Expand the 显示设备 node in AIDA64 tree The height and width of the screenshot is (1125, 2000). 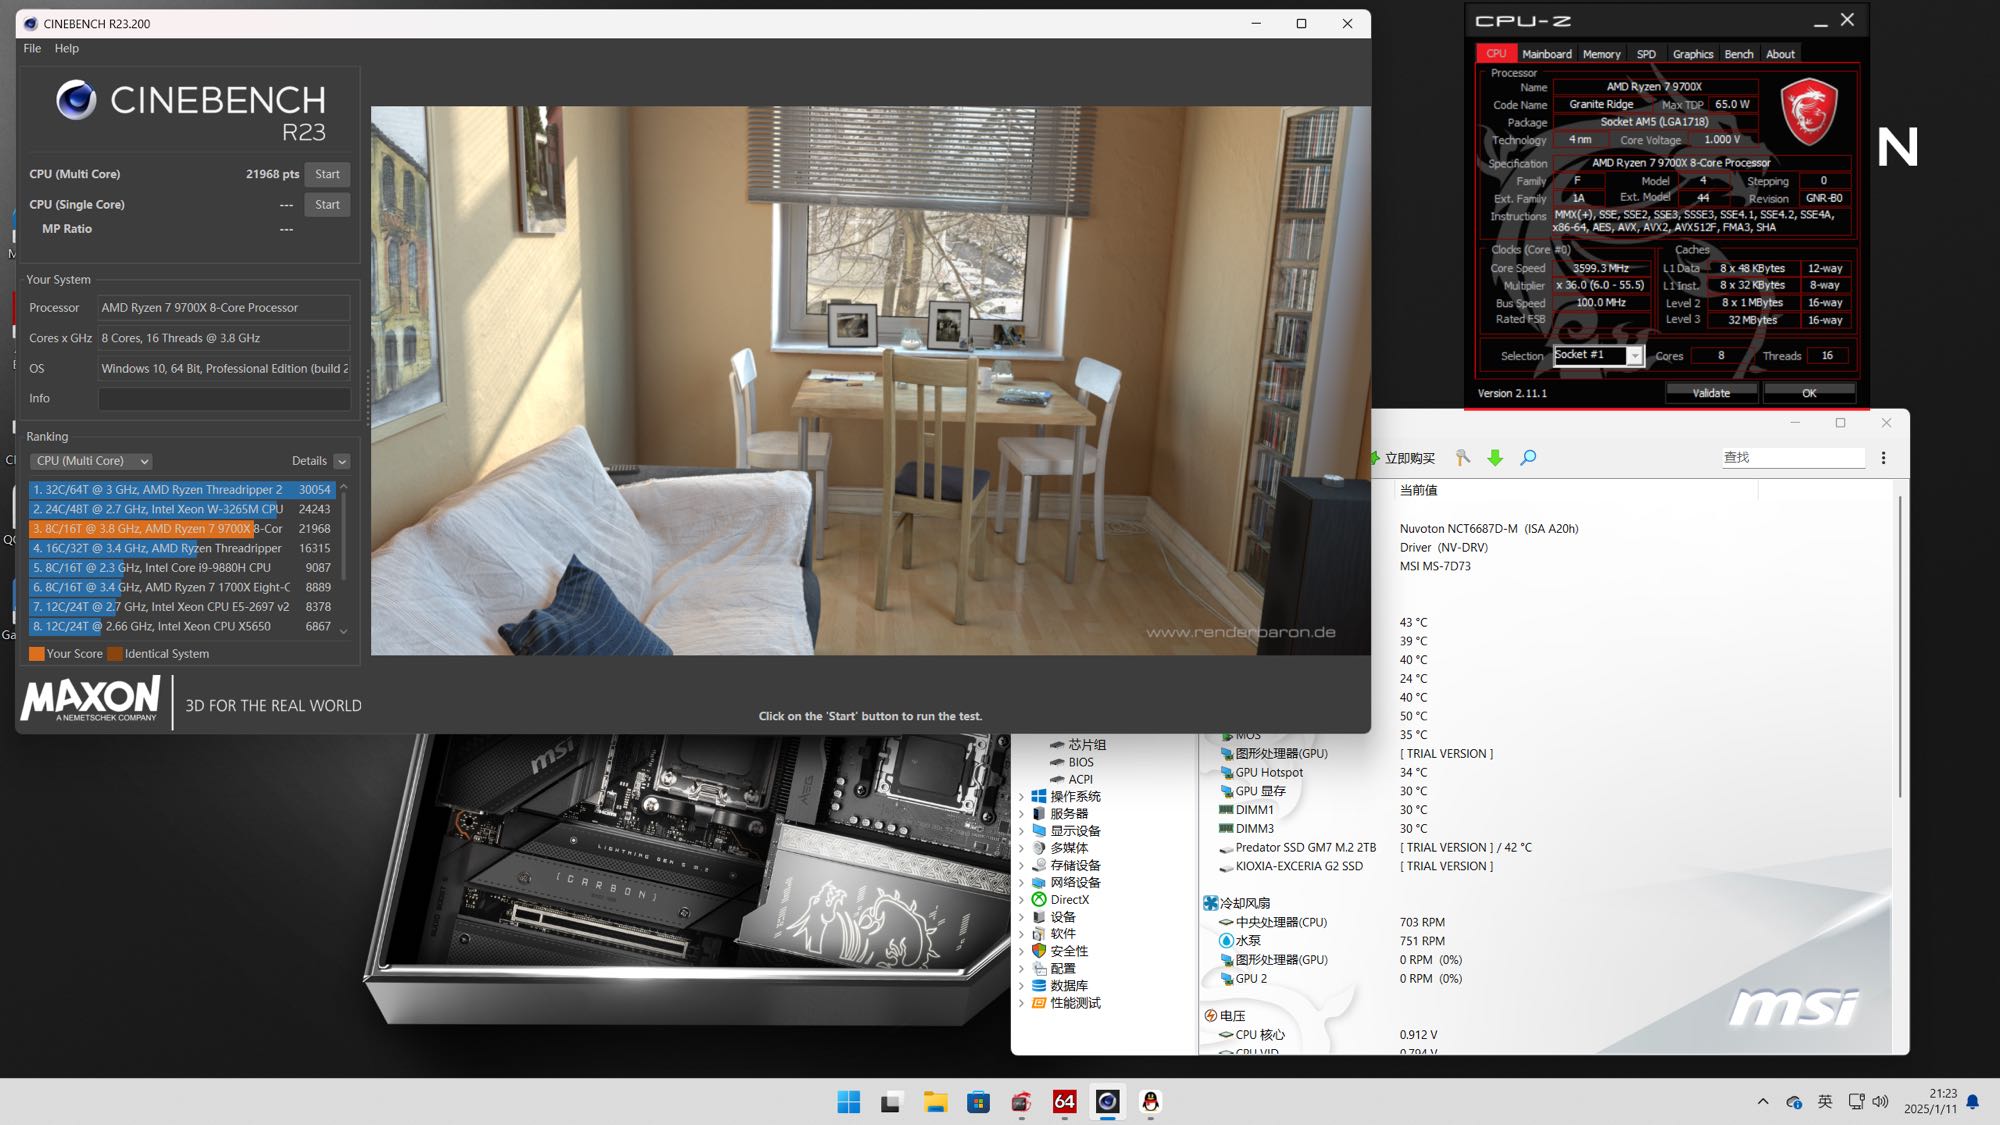1021,831
